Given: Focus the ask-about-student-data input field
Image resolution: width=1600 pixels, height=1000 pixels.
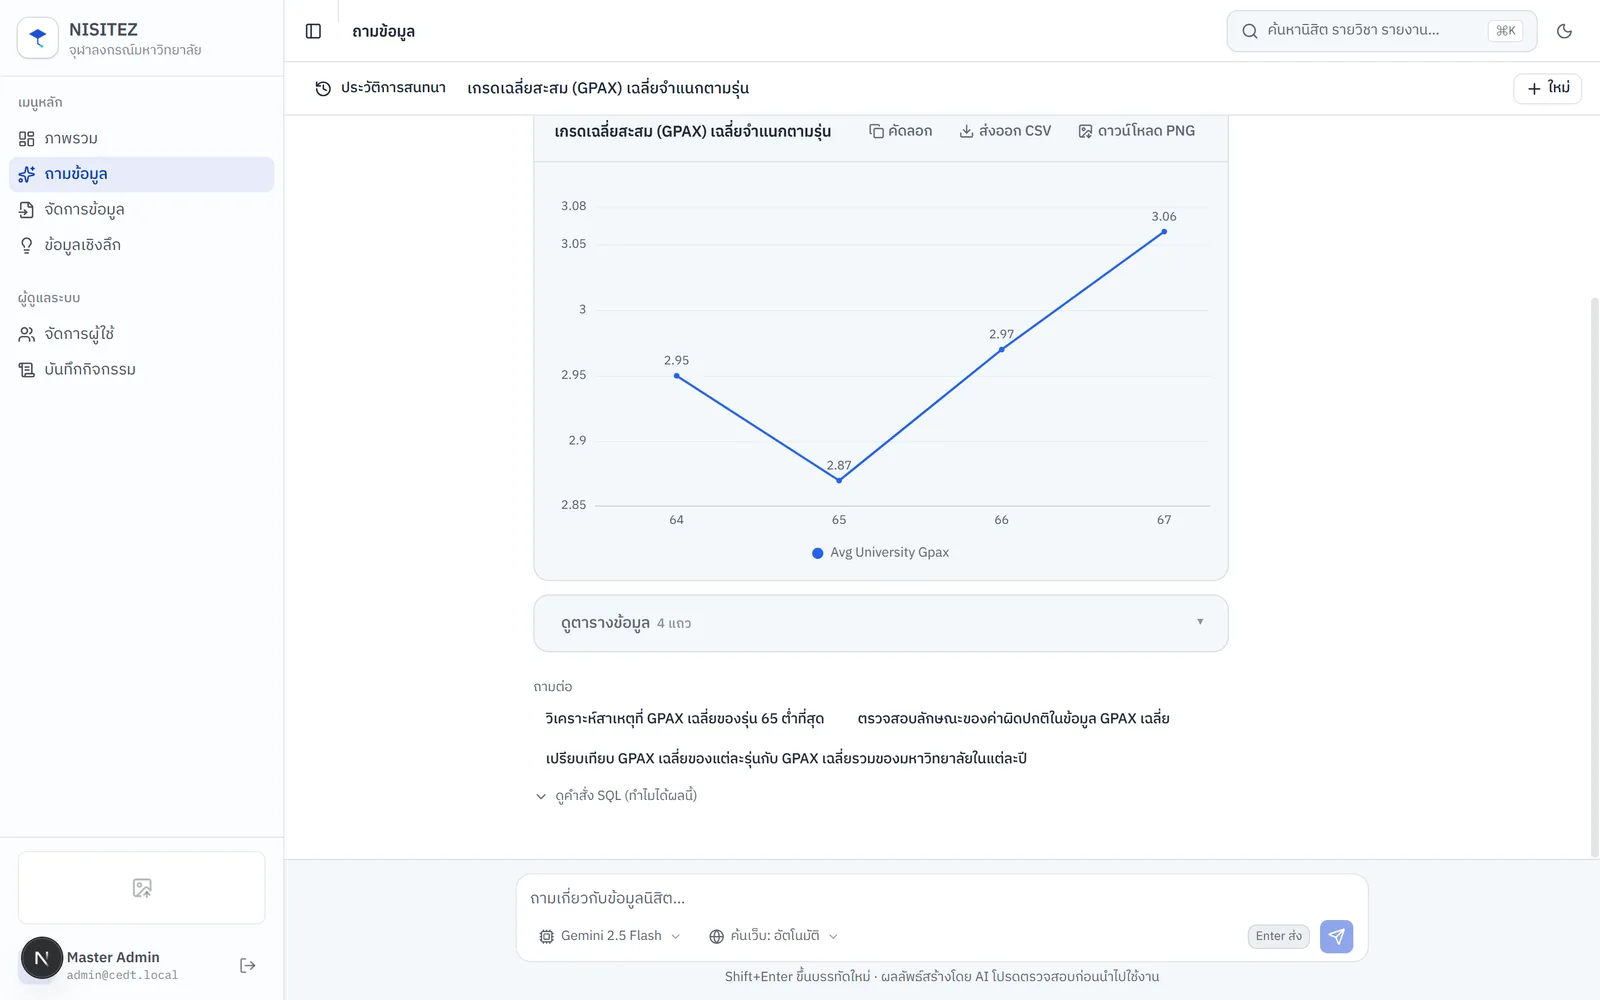Looking at the screenshot, I should click(x=940, y=898).
